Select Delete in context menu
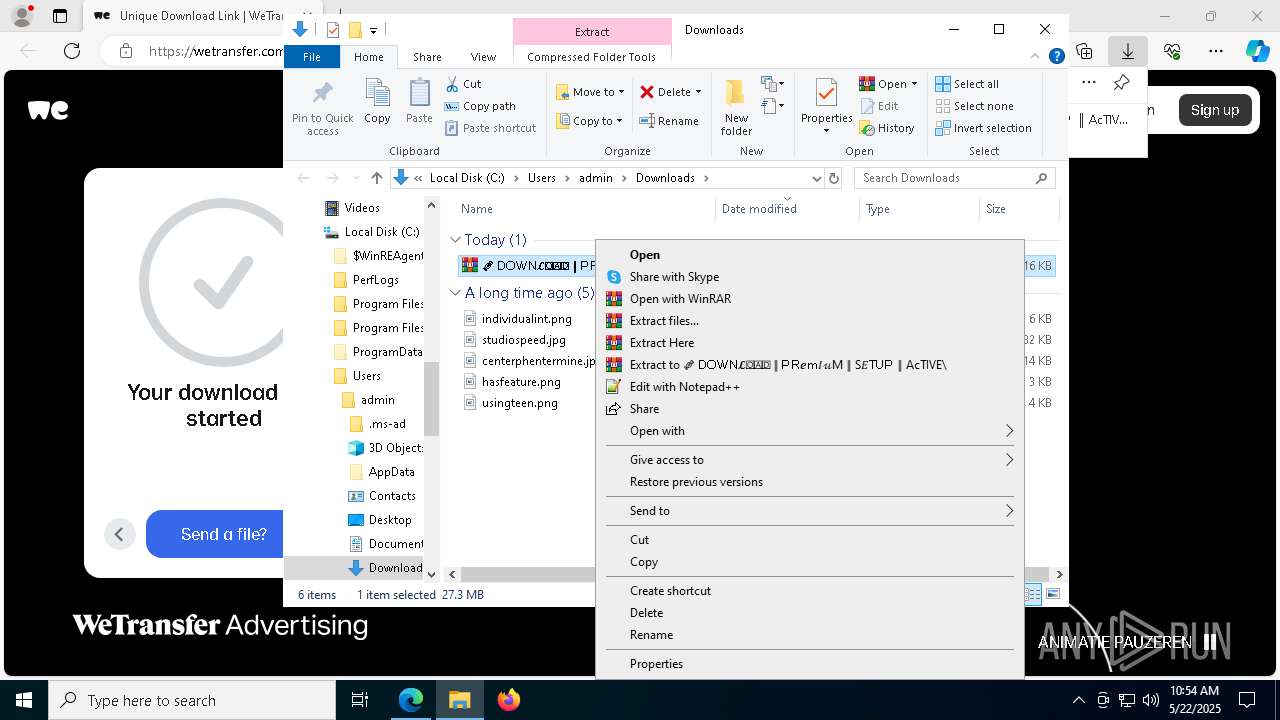Screen dimensions: 1280x720 point(810,613)
